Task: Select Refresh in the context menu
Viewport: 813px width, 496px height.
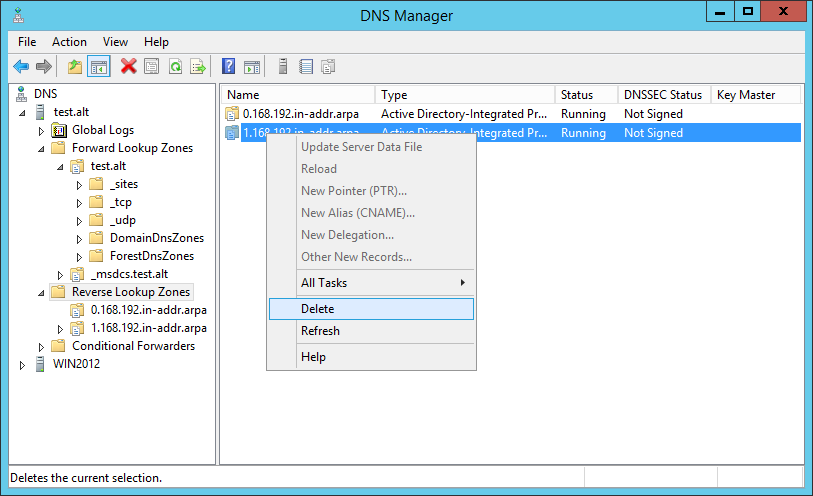Action: [320, 331]
